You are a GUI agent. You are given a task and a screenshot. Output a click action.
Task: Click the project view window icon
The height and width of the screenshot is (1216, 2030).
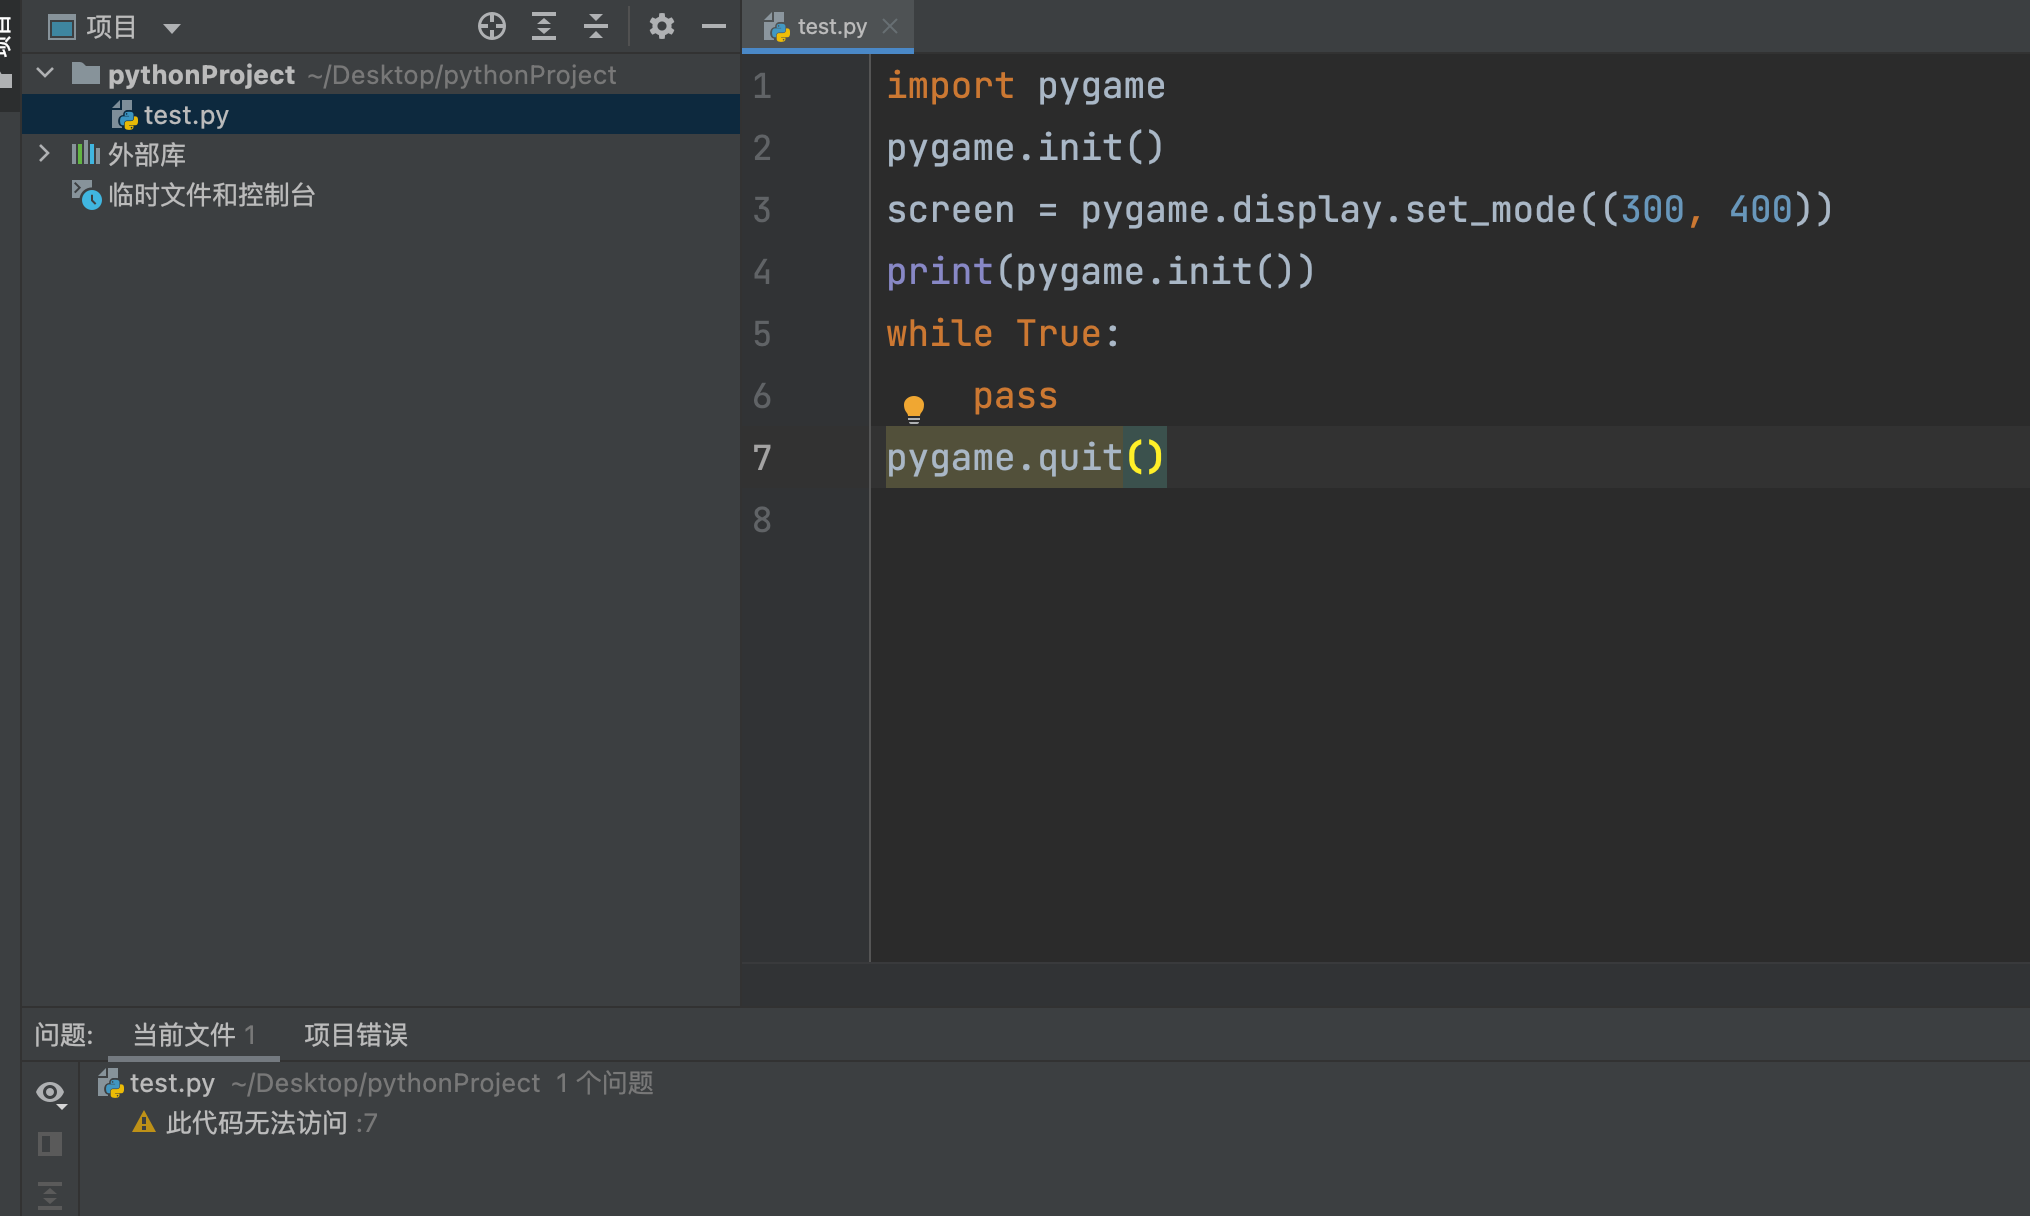click(62, 27)
